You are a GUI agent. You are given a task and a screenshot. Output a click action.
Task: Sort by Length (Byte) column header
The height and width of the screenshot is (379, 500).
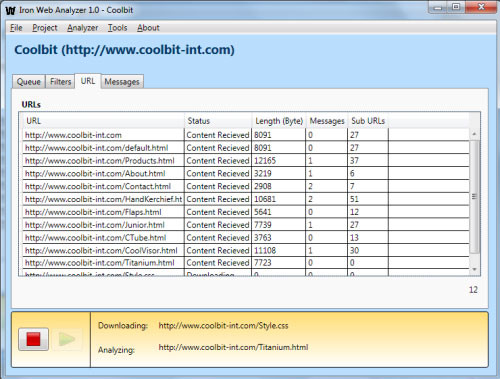(279, 121)
